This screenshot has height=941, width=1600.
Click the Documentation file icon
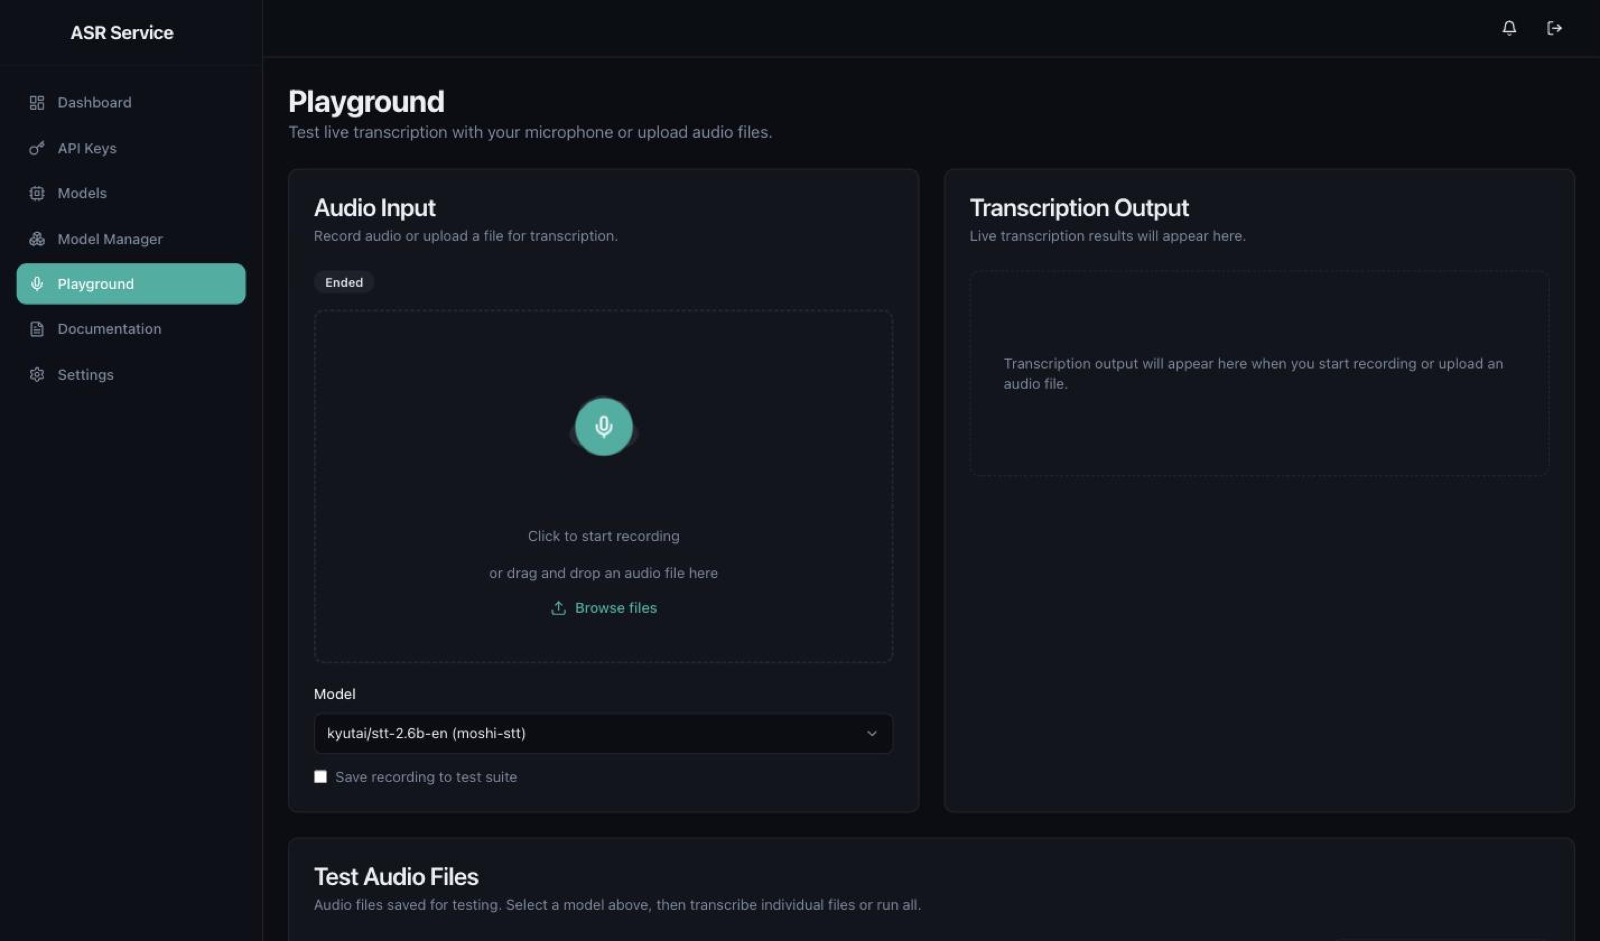pyautogui.click(x=37, y=329)
